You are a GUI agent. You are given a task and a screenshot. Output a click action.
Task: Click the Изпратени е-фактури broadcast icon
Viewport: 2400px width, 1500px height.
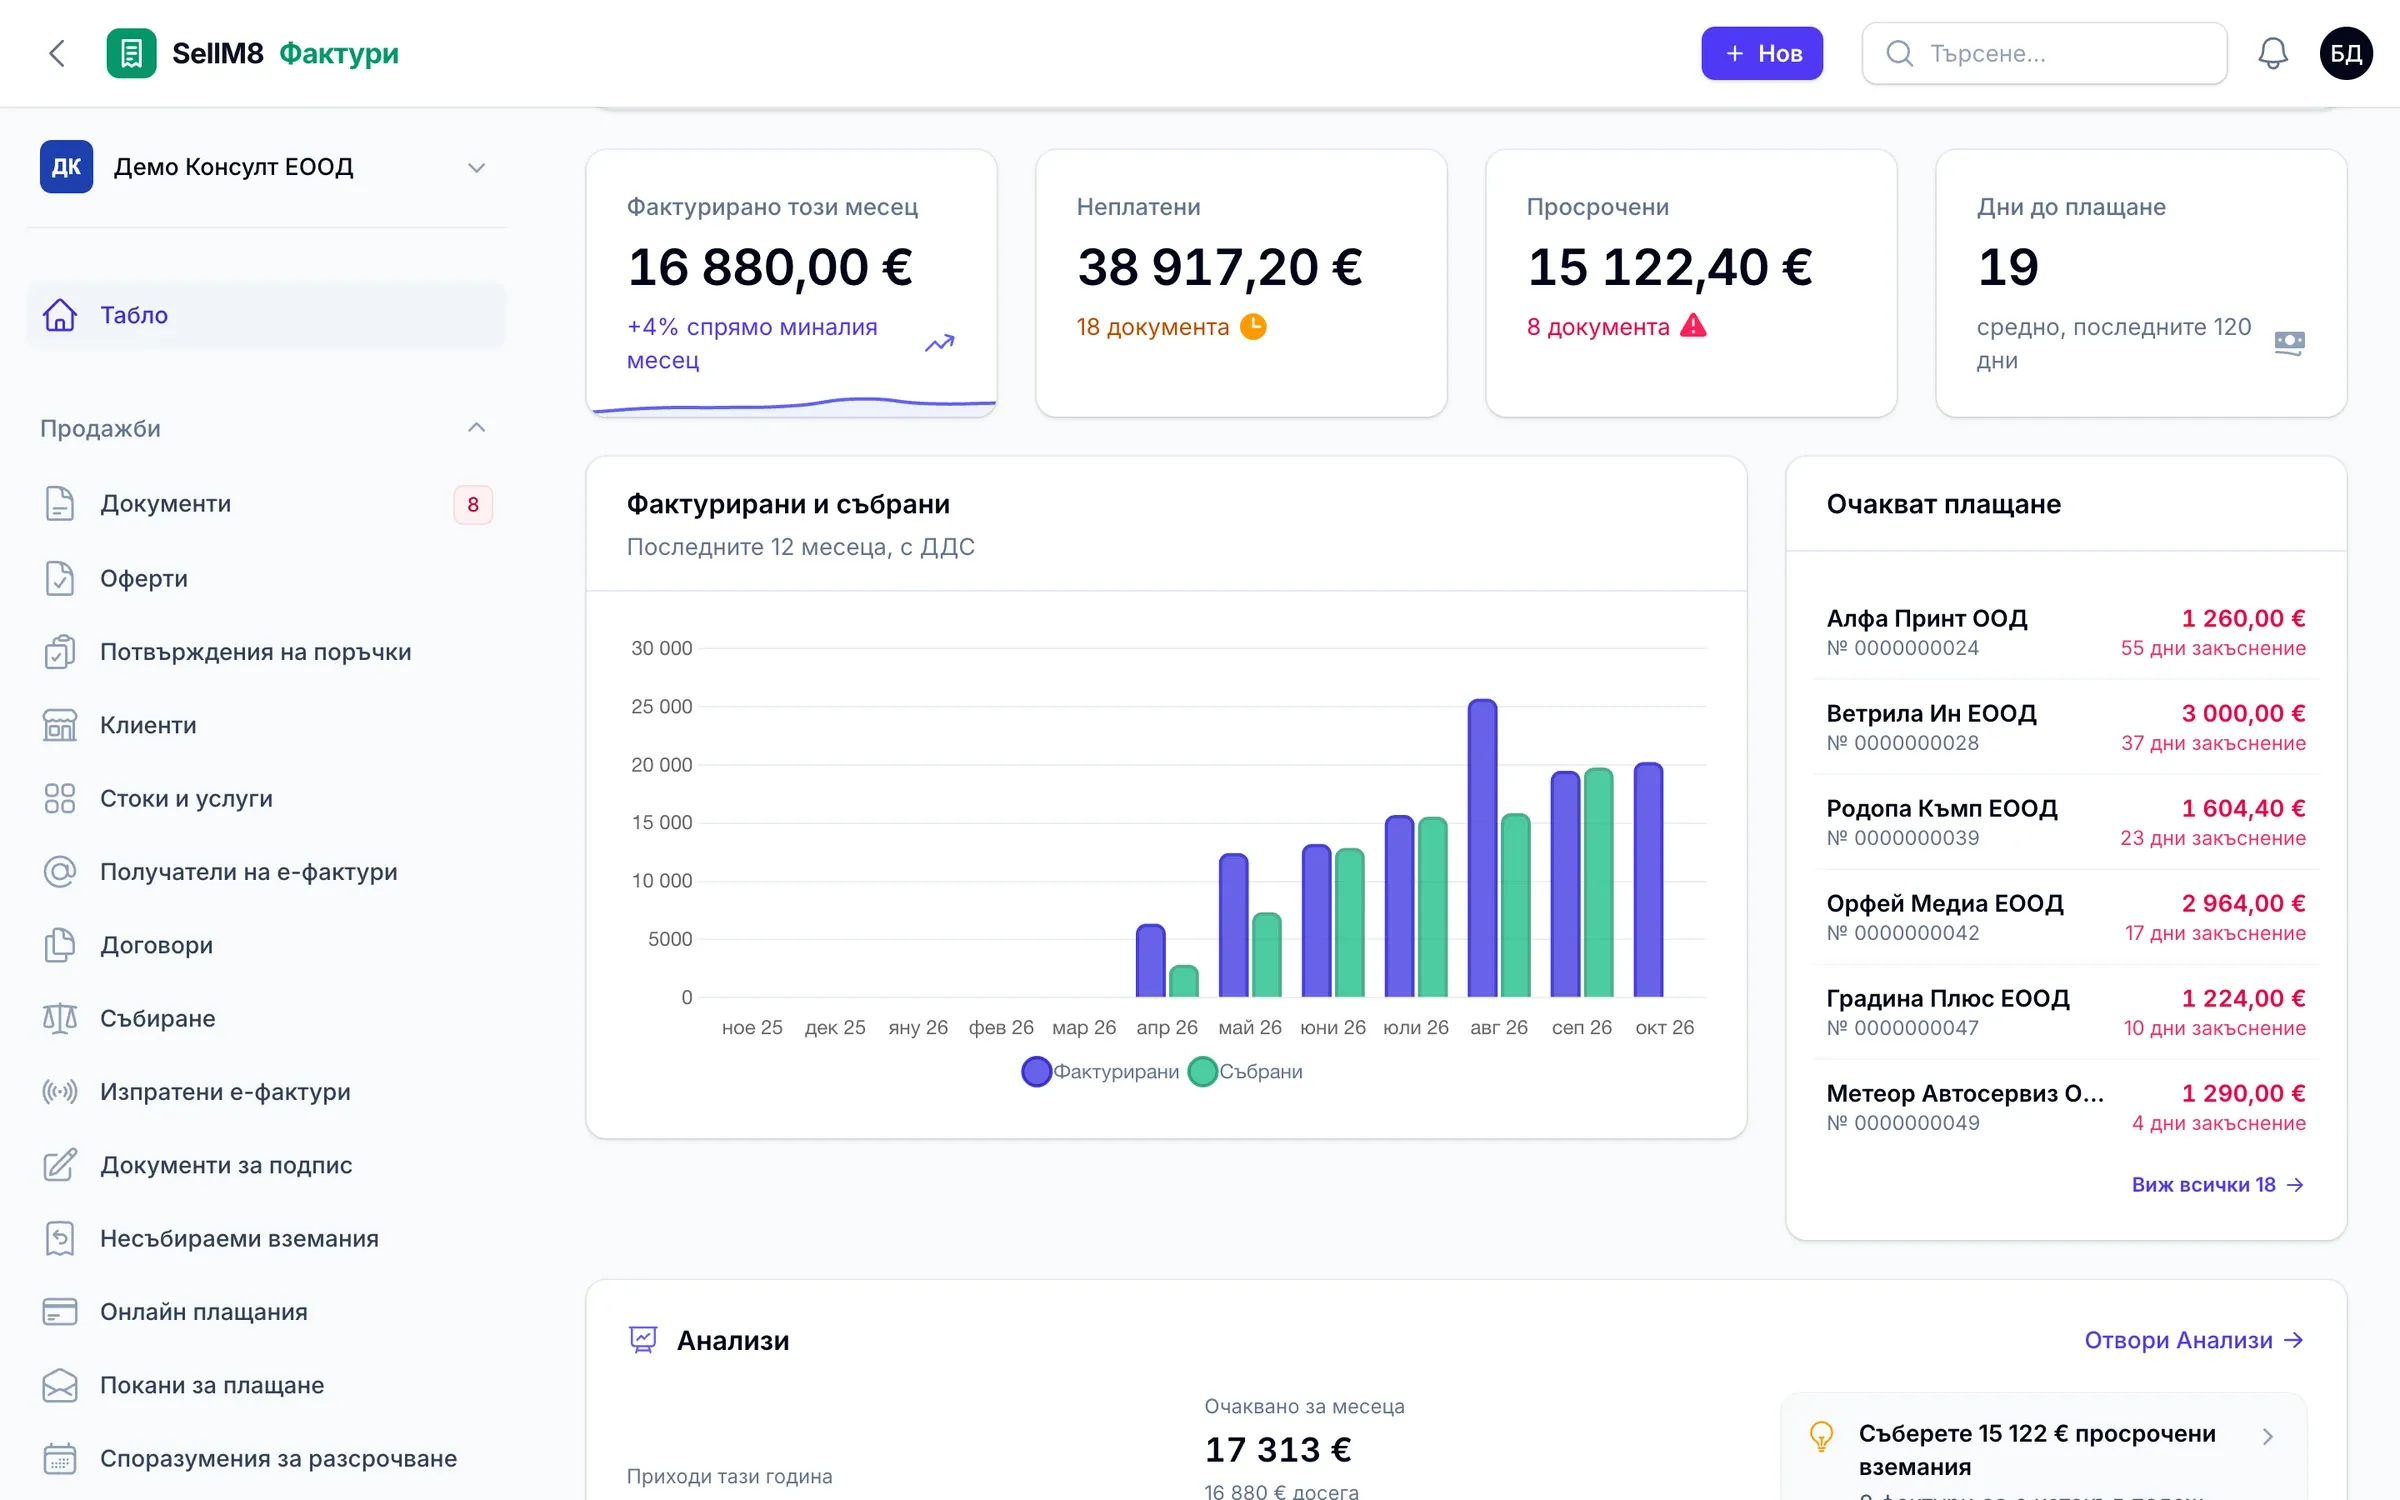coord(60,1092)
